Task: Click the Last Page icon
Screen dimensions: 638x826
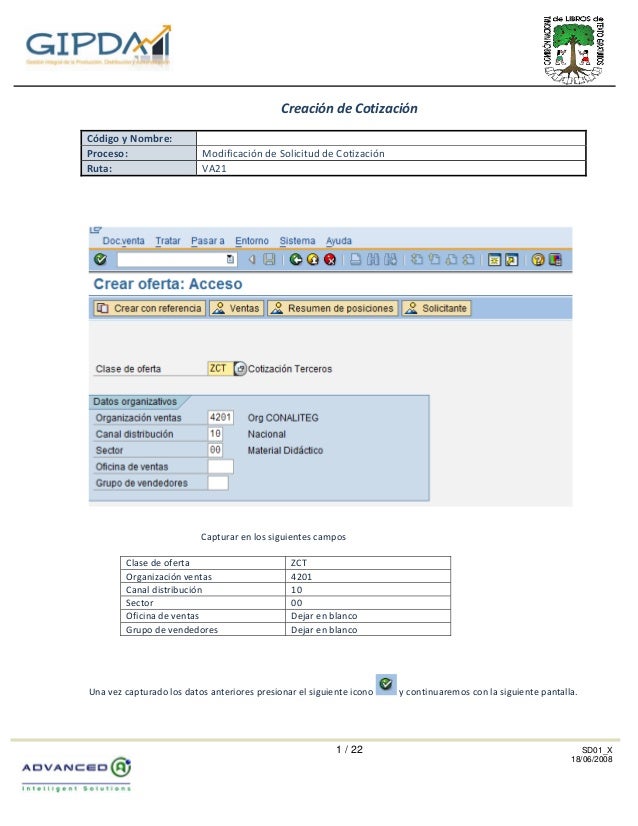Action: point(468,259)
